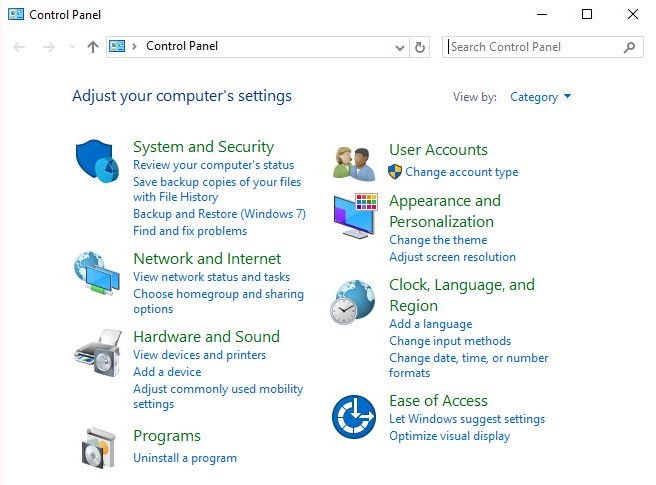Screen dimensions: 656x485
Task: Expand the breadcrumb chevron before Control Panel
Action: tap(134, 46)
